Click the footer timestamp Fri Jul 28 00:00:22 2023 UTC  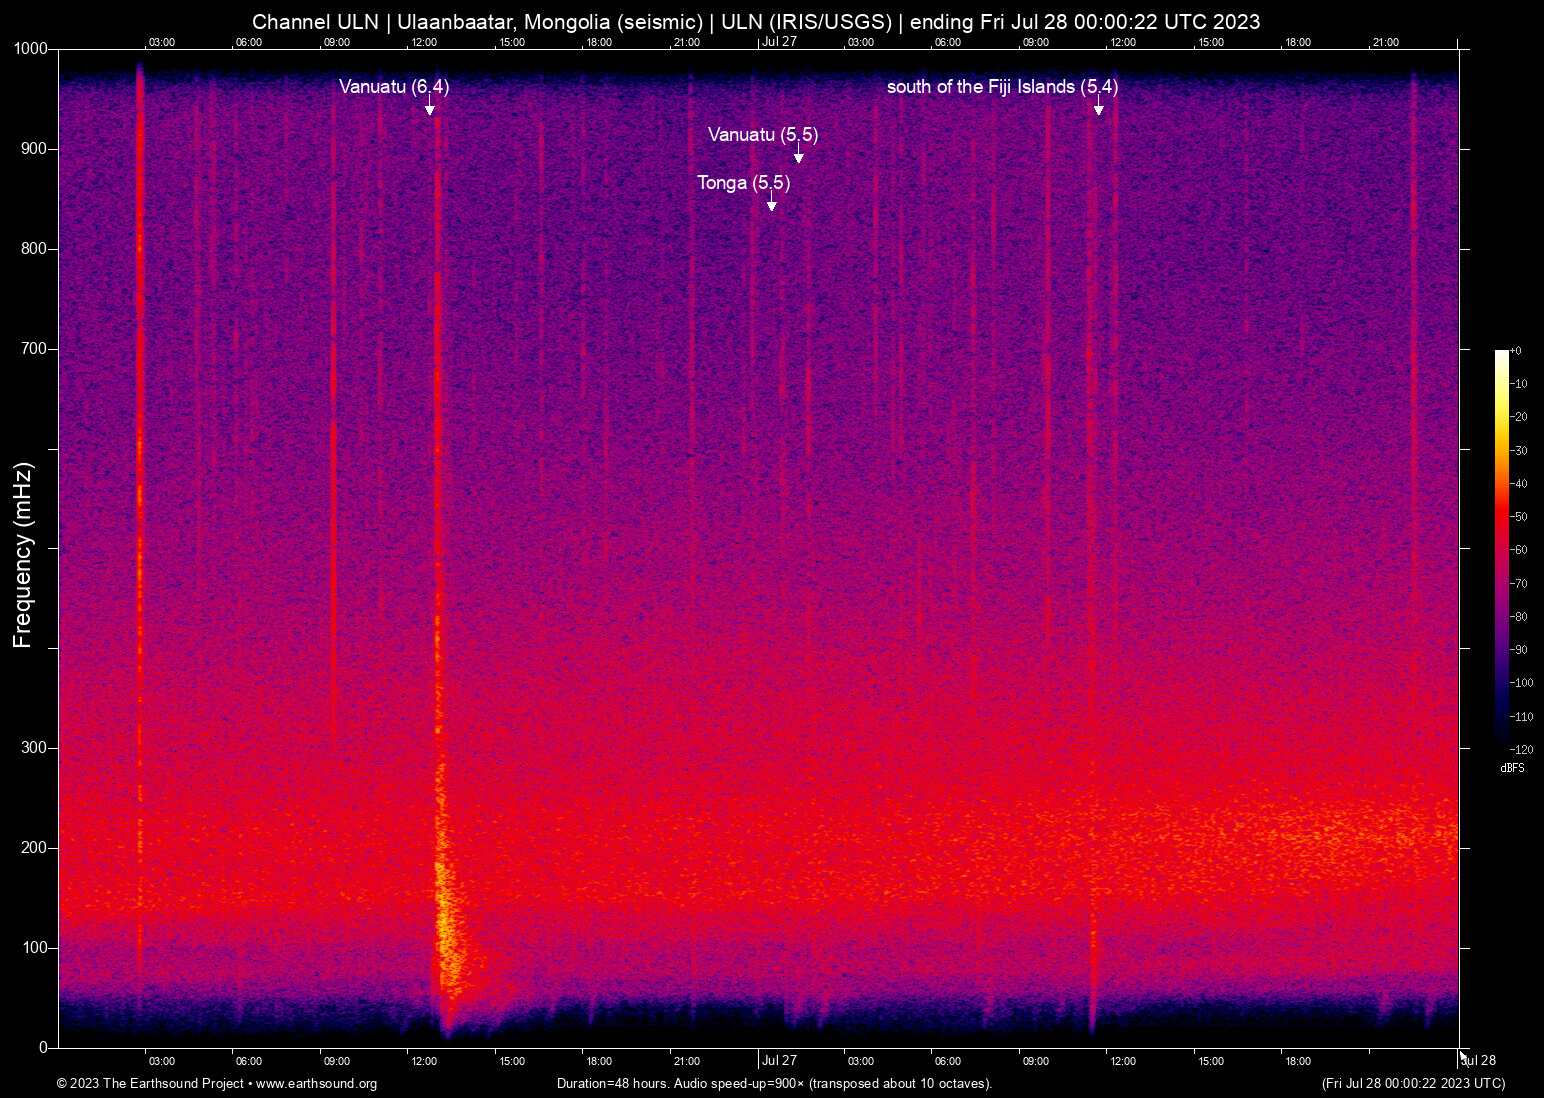[1413, 1084]
